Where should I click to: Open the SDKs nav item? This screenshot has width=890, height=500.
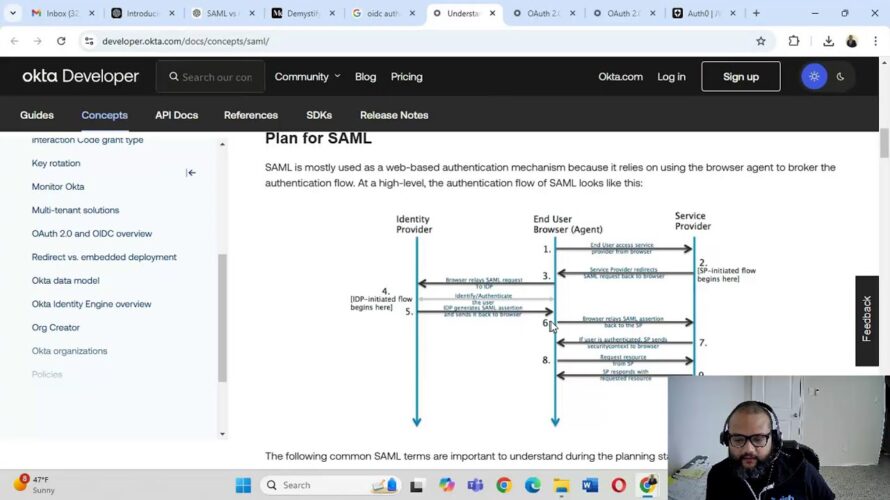click(x=319, y=115)
